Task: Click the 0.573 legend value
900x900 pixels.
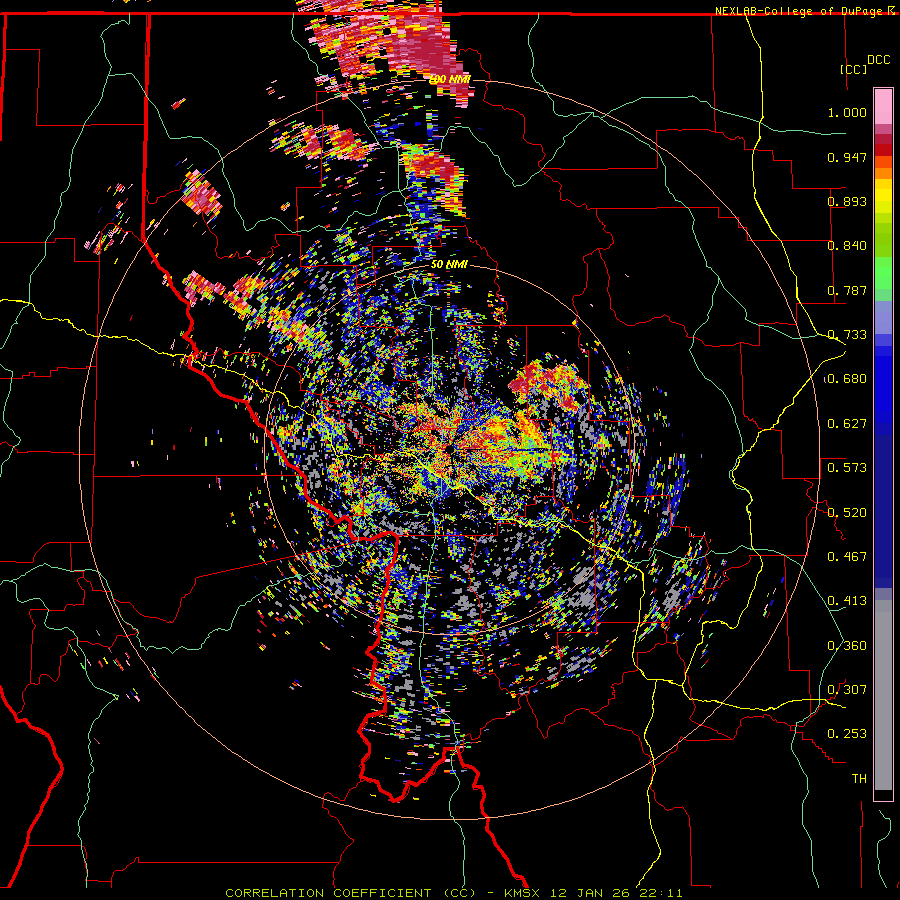Action: 847,468
